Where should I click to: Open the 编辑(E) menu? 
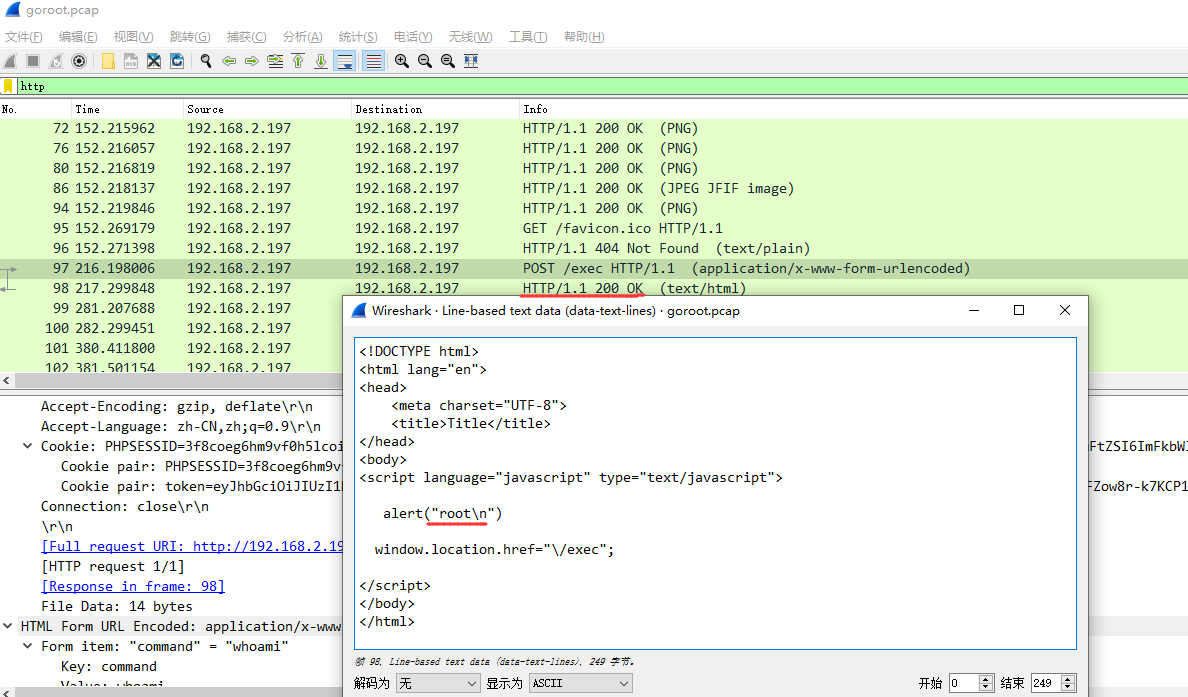[x=78, y=36]
